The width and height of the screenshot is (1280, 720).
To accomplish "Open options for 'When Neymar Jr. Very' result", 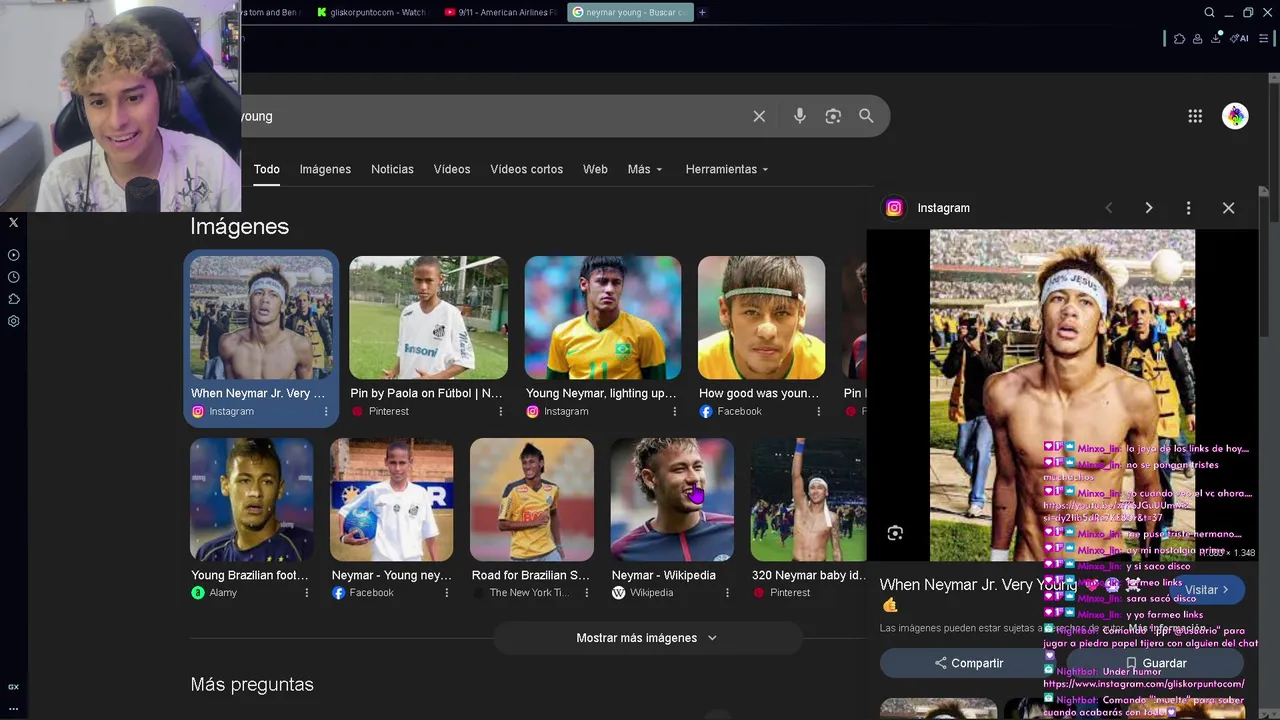I will [325, 411].
